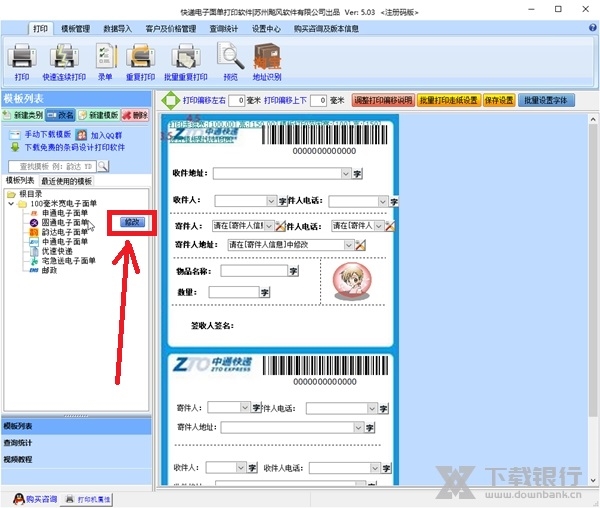Click the 保存设置 button

(x=499, y=101)
